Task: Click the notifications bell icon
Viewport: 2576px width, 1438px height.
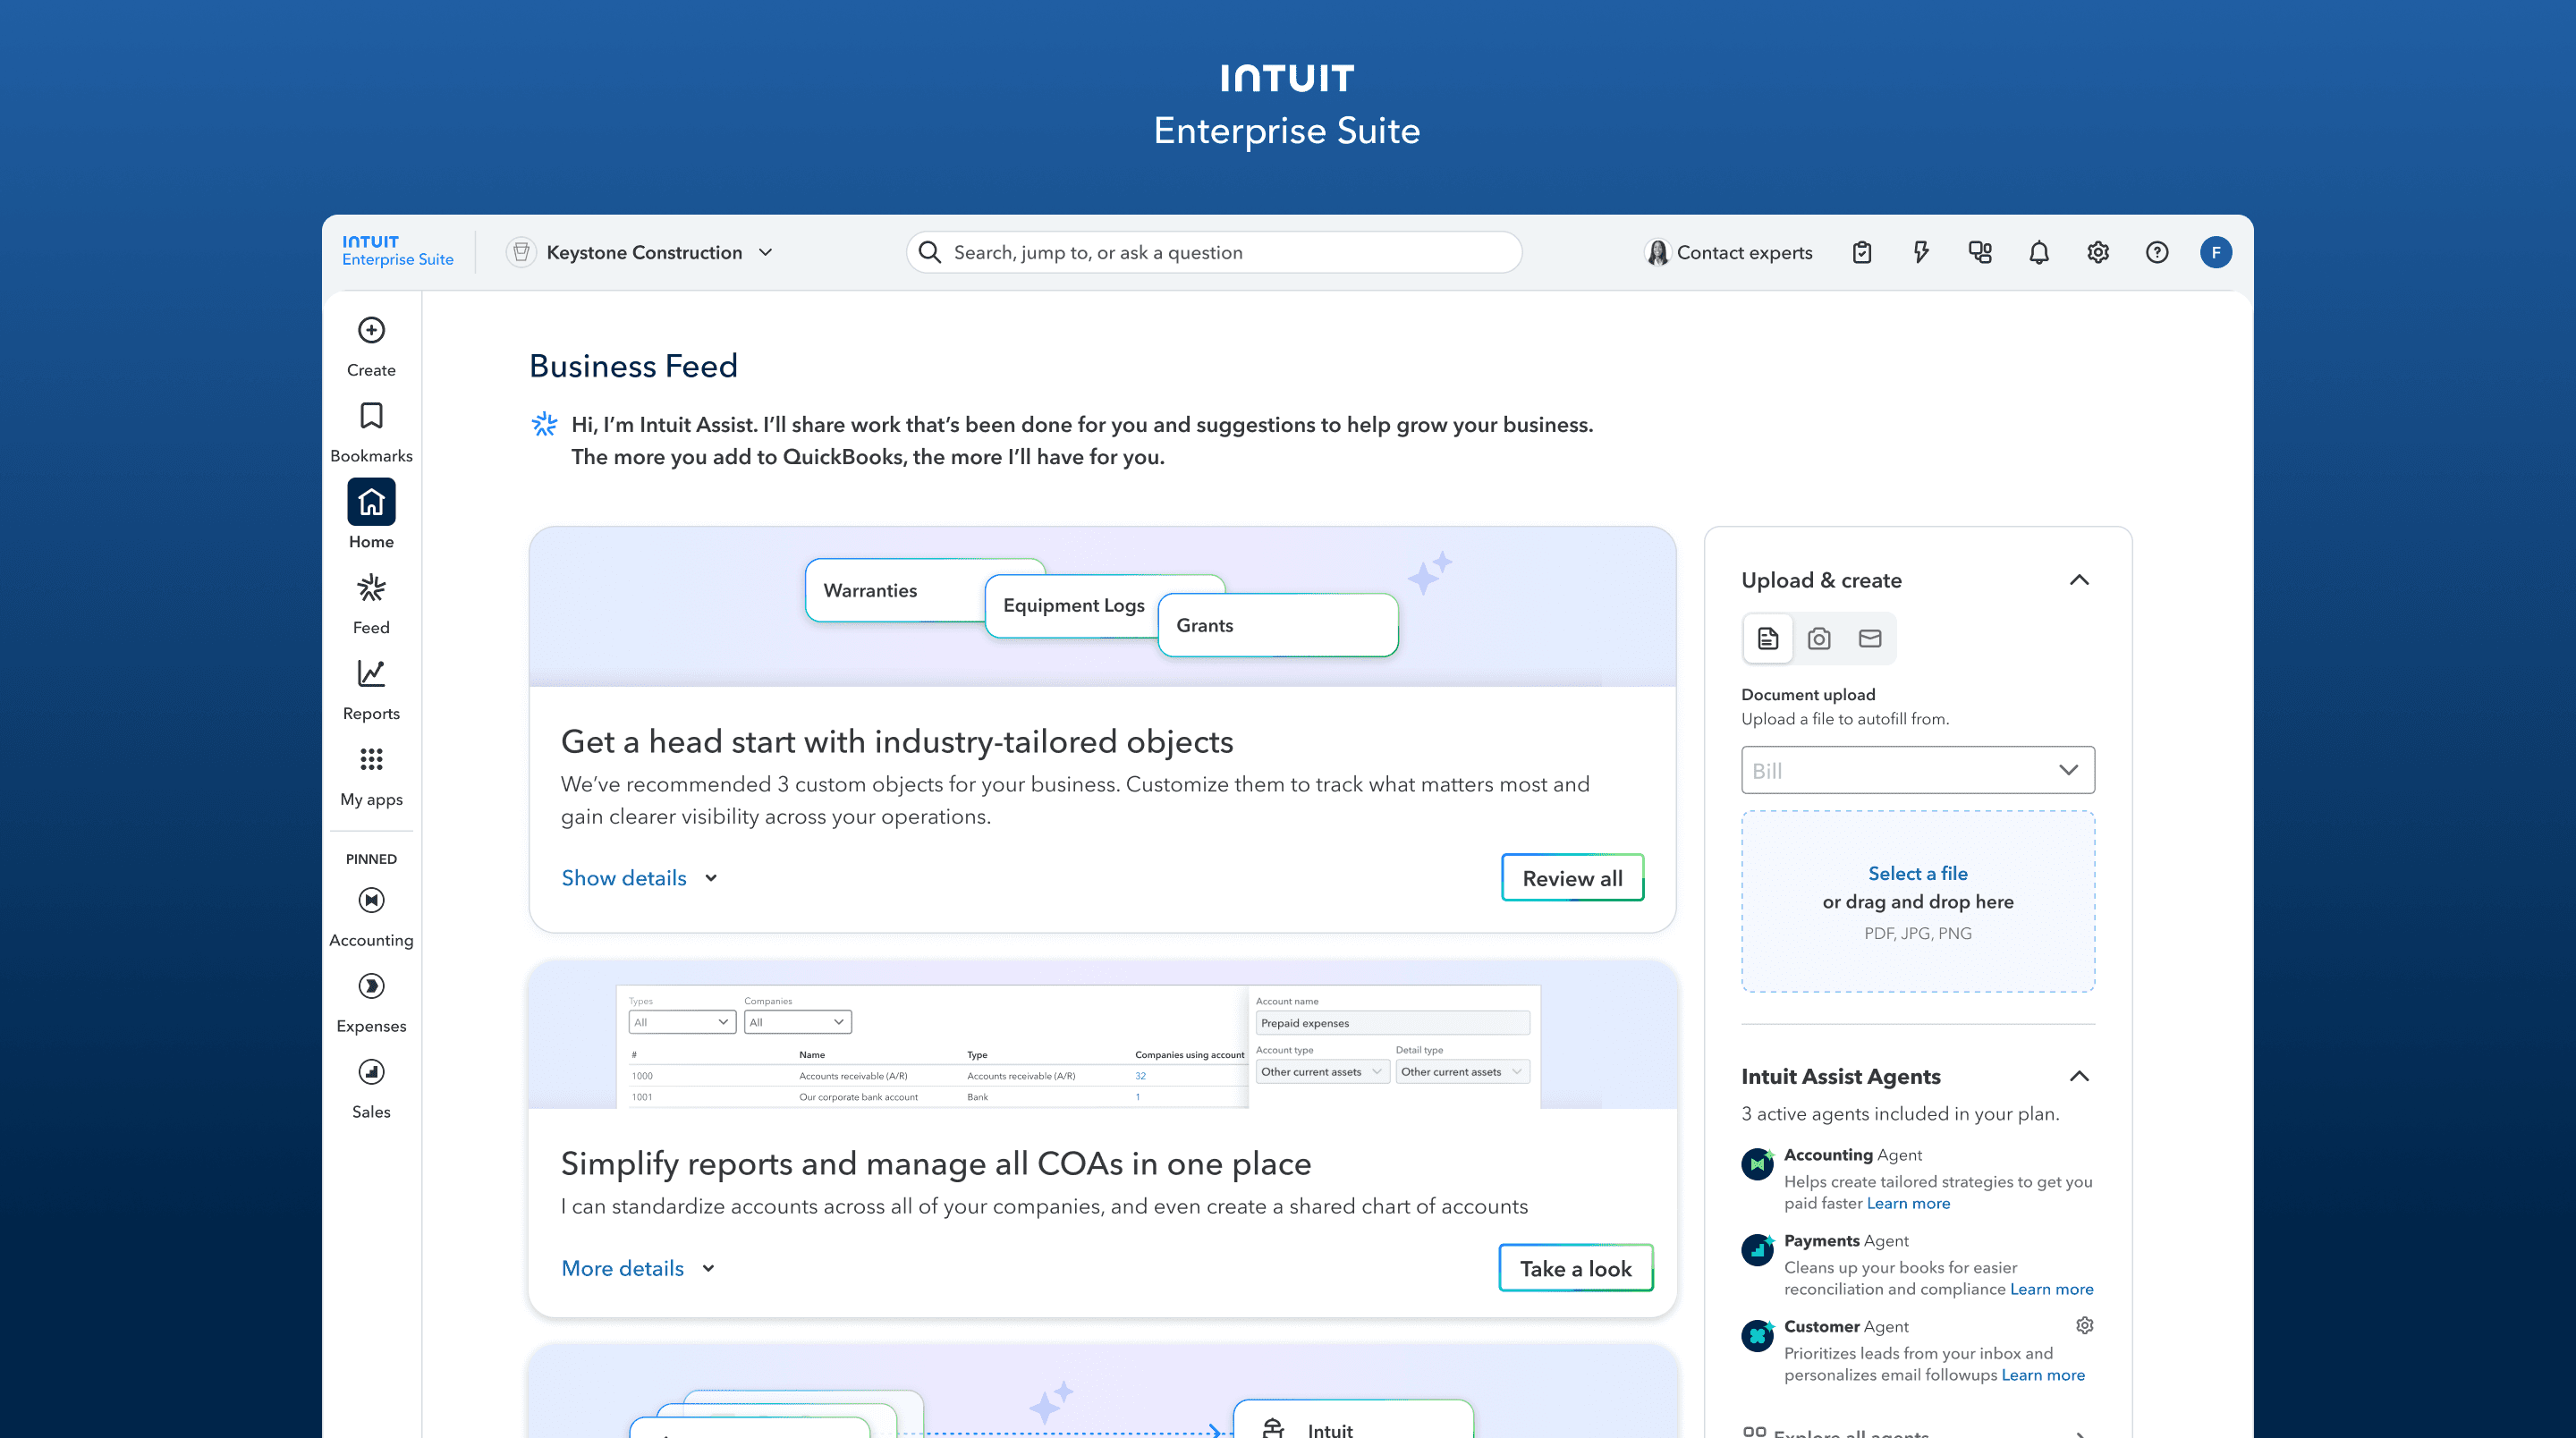Action: click(x=2038, y=253)
